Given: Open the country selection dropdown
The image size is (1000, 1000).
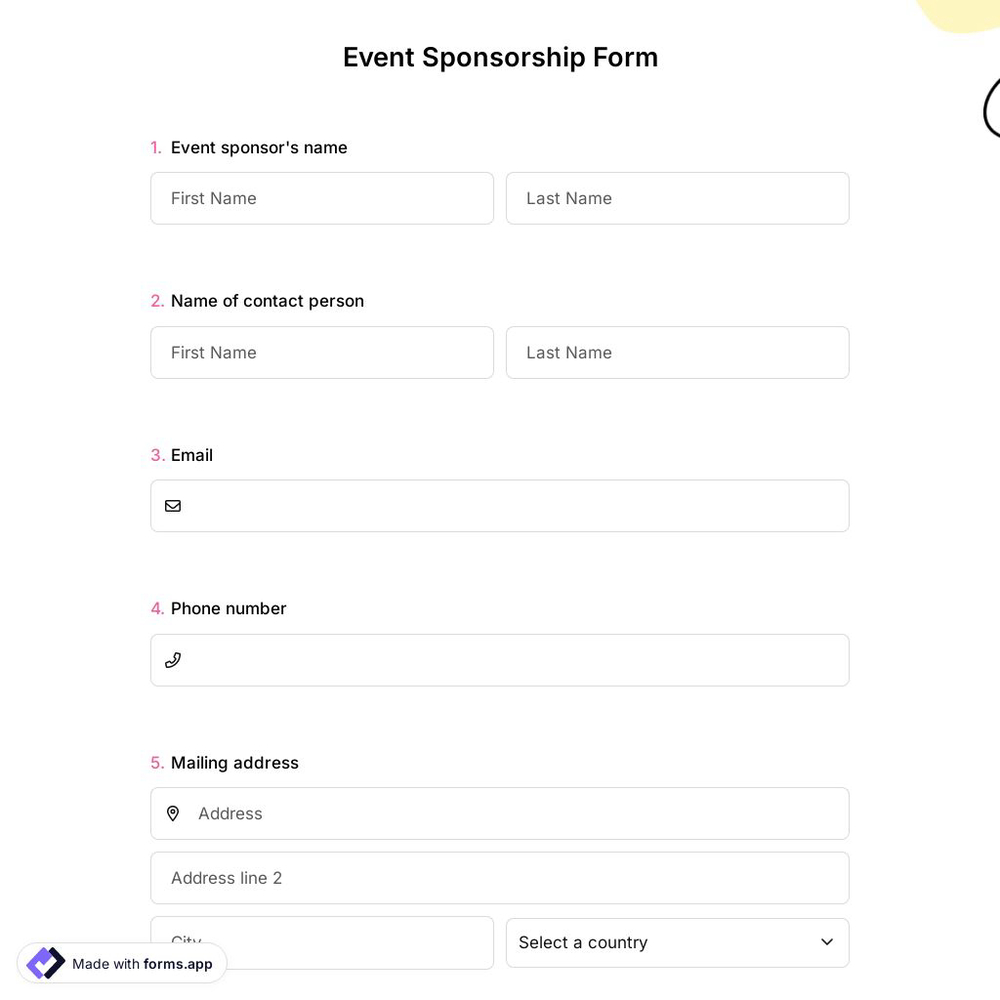Looking at the screenshot, I should tap(677, 942).
